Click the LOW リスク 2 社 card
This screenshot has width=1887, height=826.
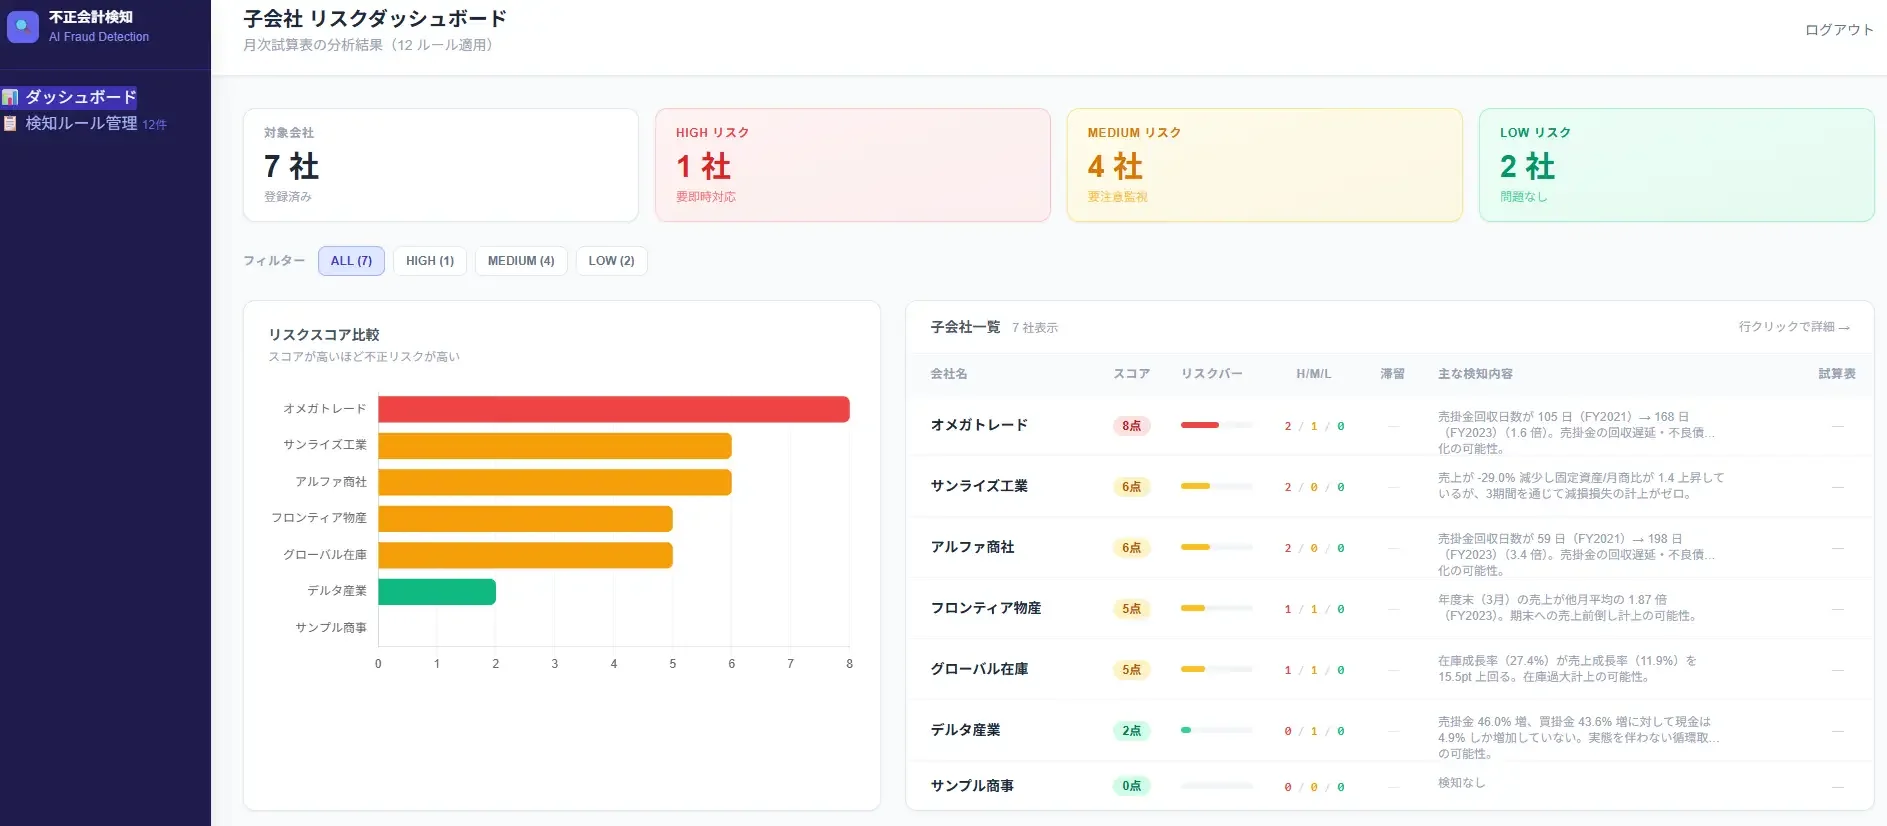pyautogui.click(x=1676, y=165)
